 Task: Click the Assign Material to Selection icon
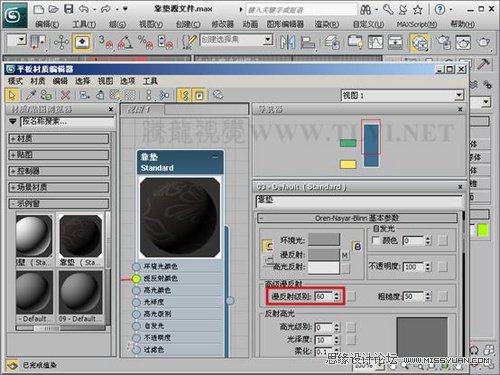coord(46,95)
